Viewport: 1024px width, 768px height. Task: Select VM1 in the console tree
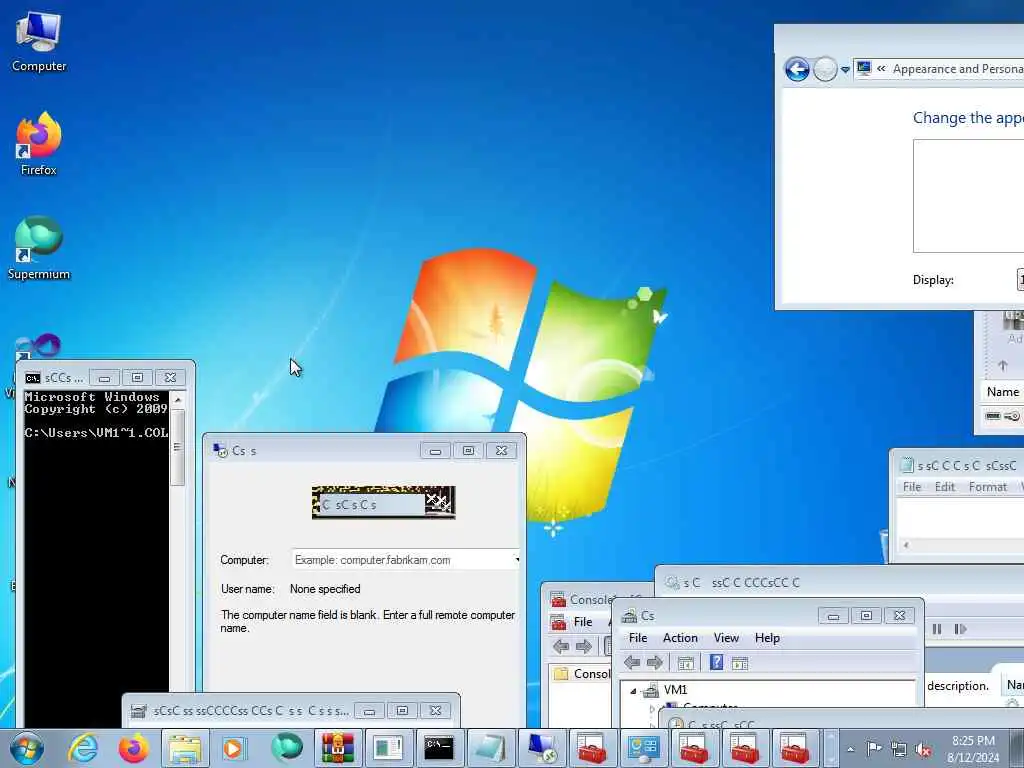[x=675, y=690]
